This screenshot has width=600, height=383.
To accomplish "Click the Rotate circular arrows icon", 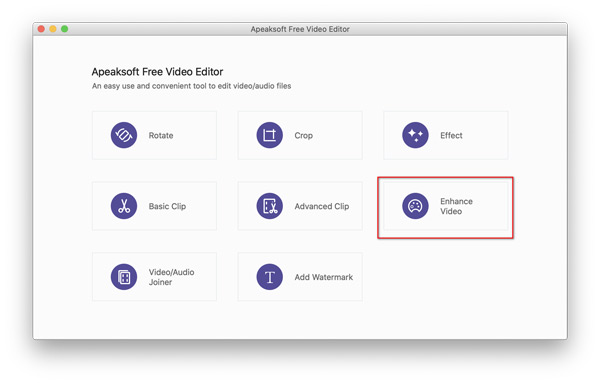I will [x=124, y=135].
